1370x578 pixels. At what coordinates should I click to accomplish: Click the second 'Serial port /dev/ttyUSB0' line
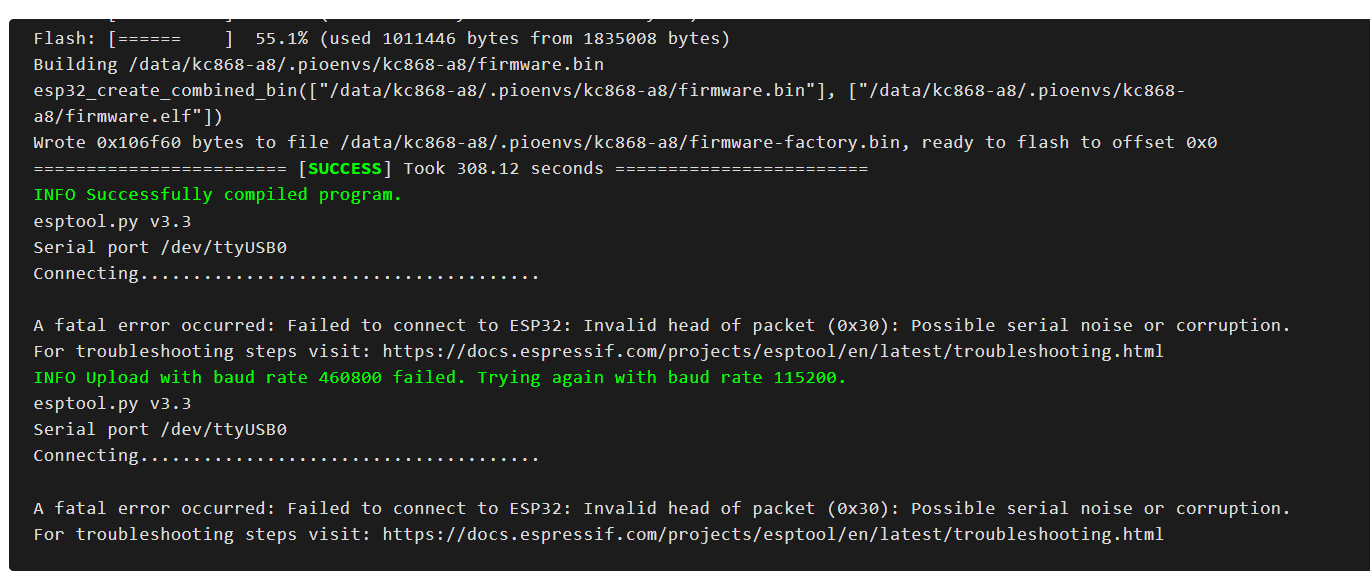pos(160,430)
